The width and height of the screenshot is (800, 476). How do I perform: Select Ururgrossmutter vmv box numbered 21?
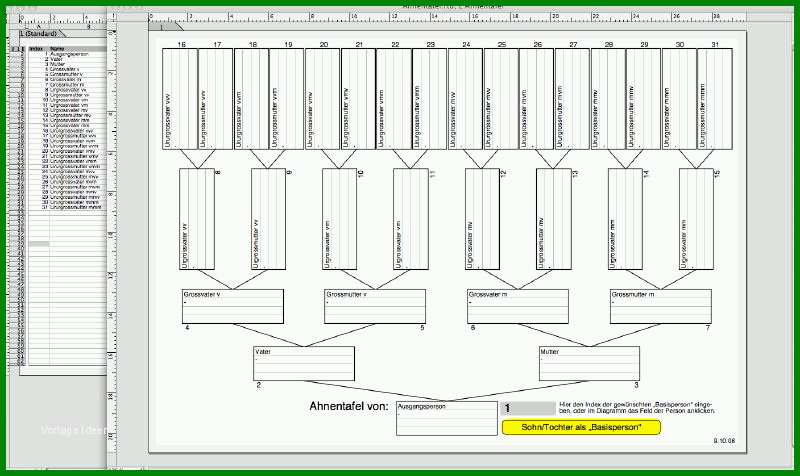pos(358,99)
